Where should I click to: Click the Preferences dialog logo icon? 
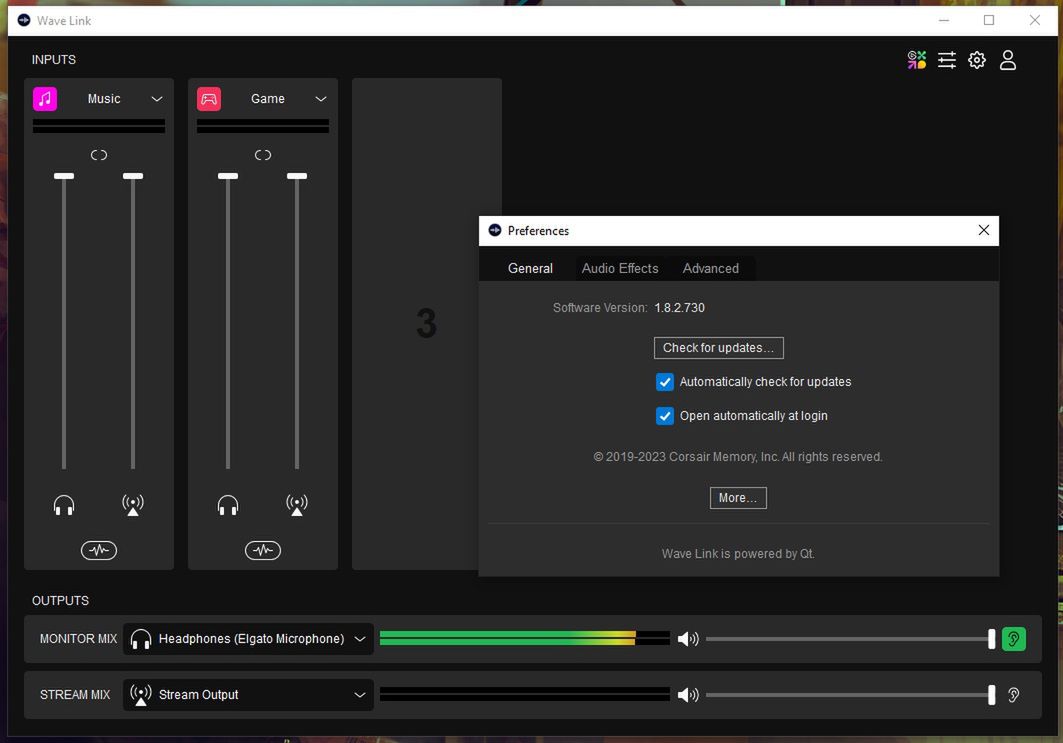click(x=495, y=230)
